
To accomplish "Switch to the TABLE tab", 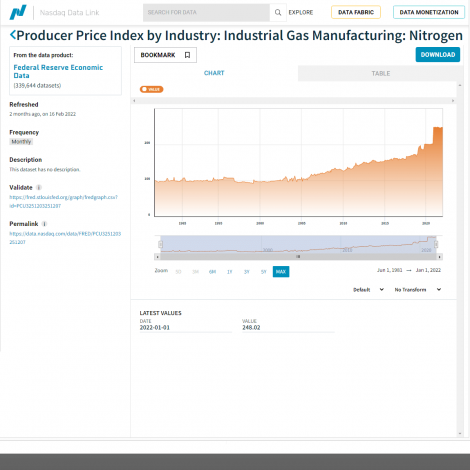I will click(381, 73).
